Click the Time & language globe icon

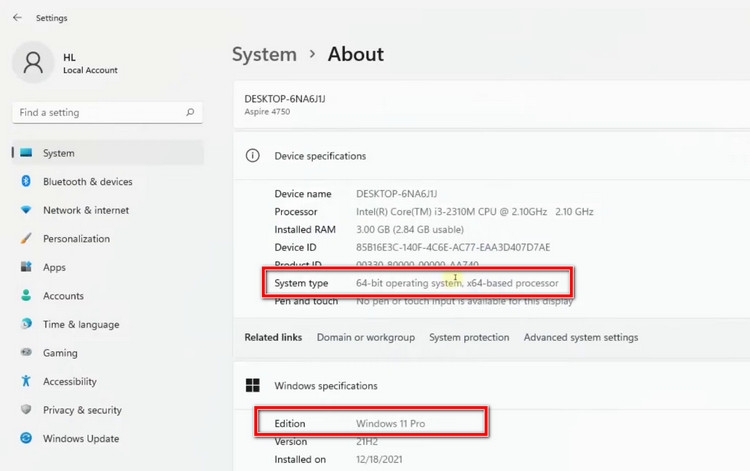26,324
